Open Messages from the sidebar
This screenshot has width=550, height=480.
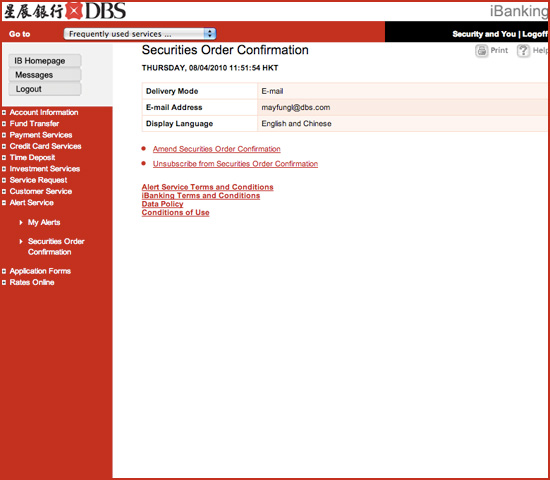click(45, 75)
